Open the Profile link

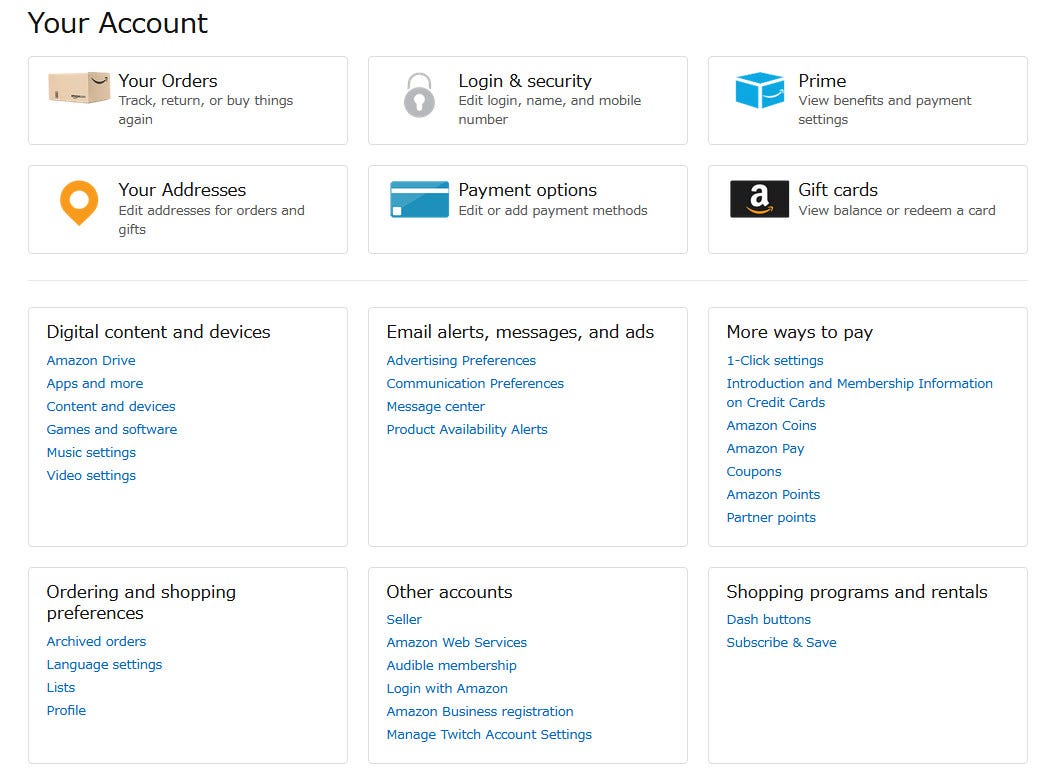coord(66,710)
